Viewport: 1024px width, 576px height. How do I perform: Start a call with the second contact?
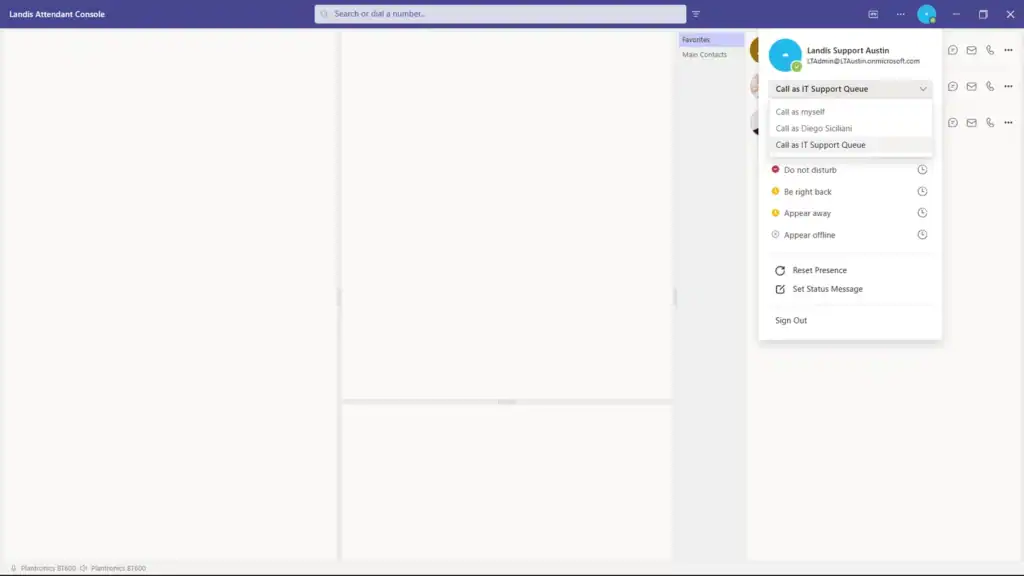[x=990, y=86]
